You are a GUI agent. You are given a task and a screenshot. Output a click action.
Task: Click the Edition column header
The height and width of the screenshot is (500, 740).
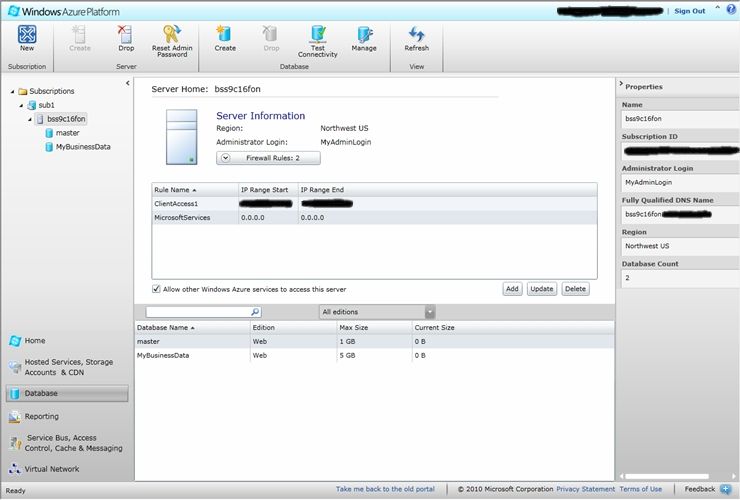(x=293, y=327)
